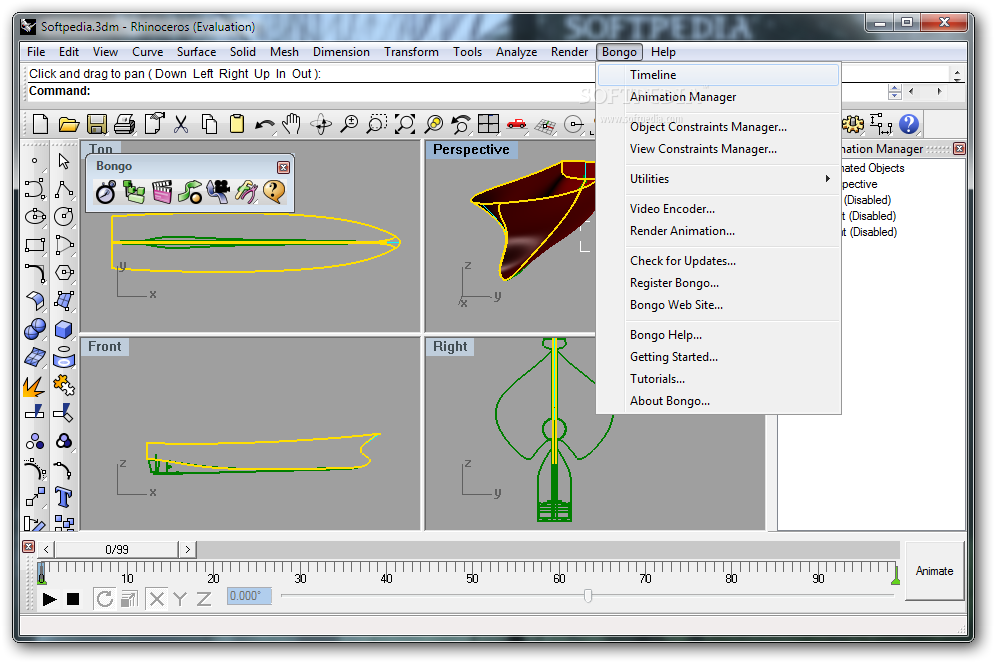Open View Constraints Manager...
This screenshot has height=663, width=995.
pyautogui.click(x=718, y=149)
